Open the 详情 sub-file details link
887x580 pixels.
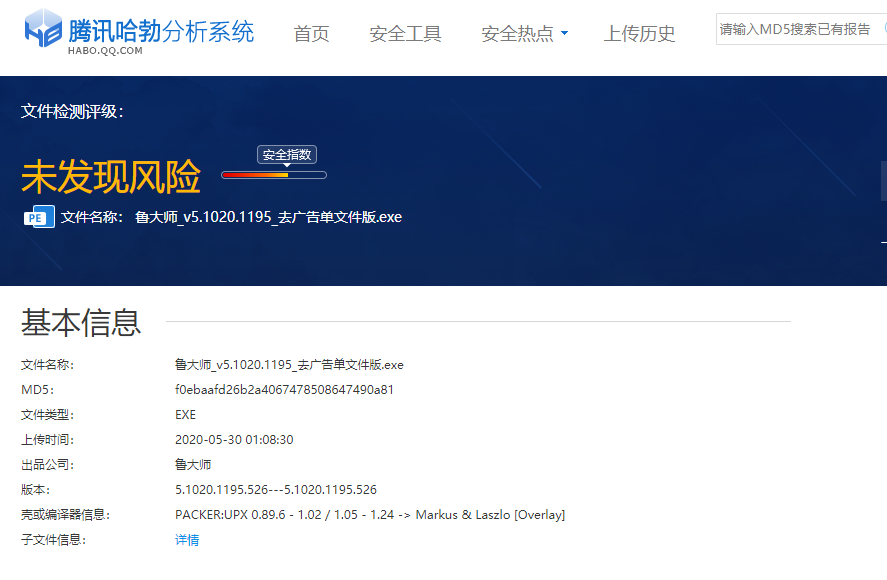[x=187, y=540]
